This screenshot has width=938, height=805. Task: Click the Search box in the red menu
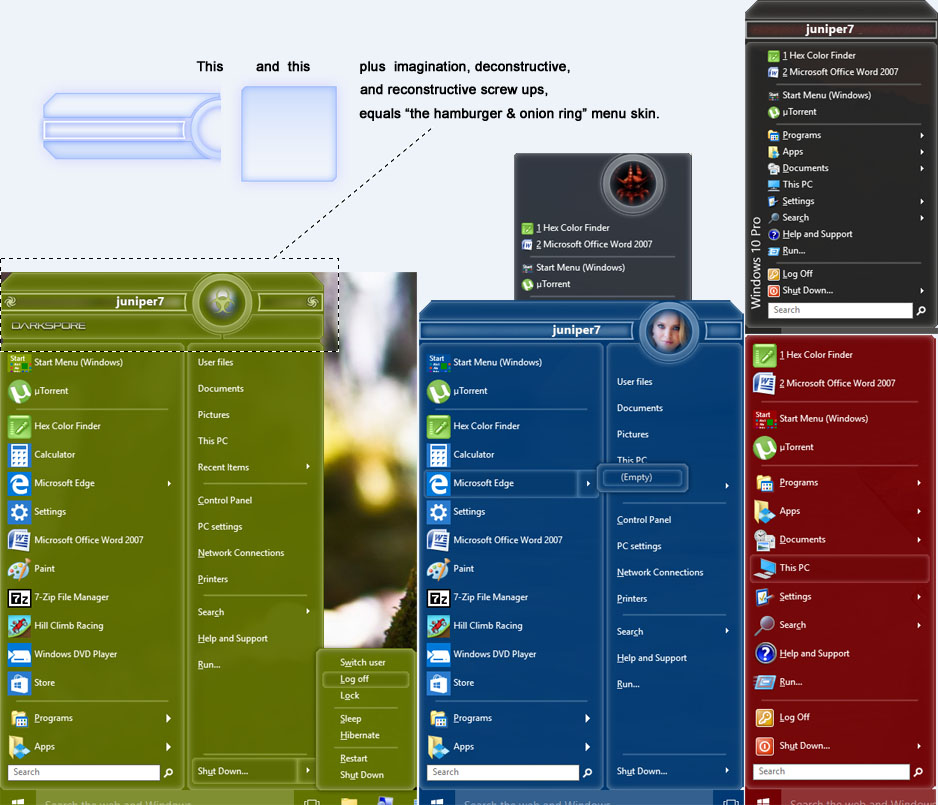point(831,771)
